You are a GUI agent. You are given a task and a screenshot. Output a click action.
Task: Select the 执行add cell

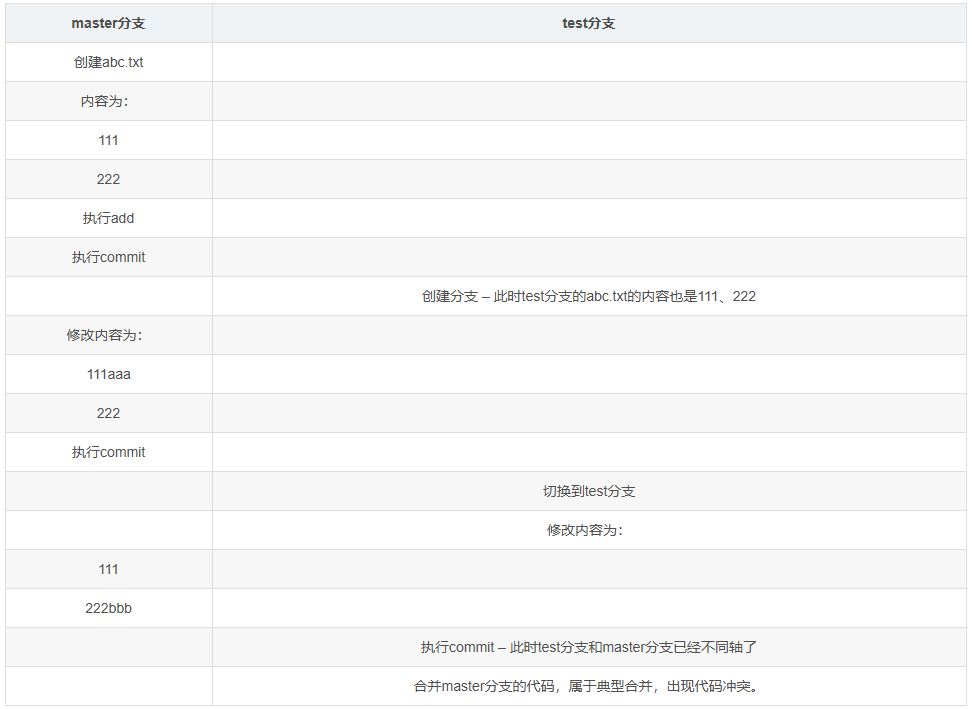pos(108,218)
